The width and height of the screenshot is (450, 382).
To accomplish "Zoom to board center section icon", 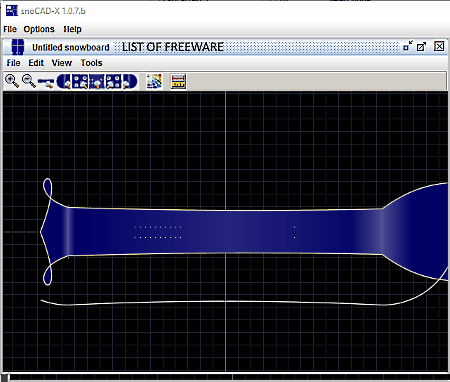I will (97, 82).
